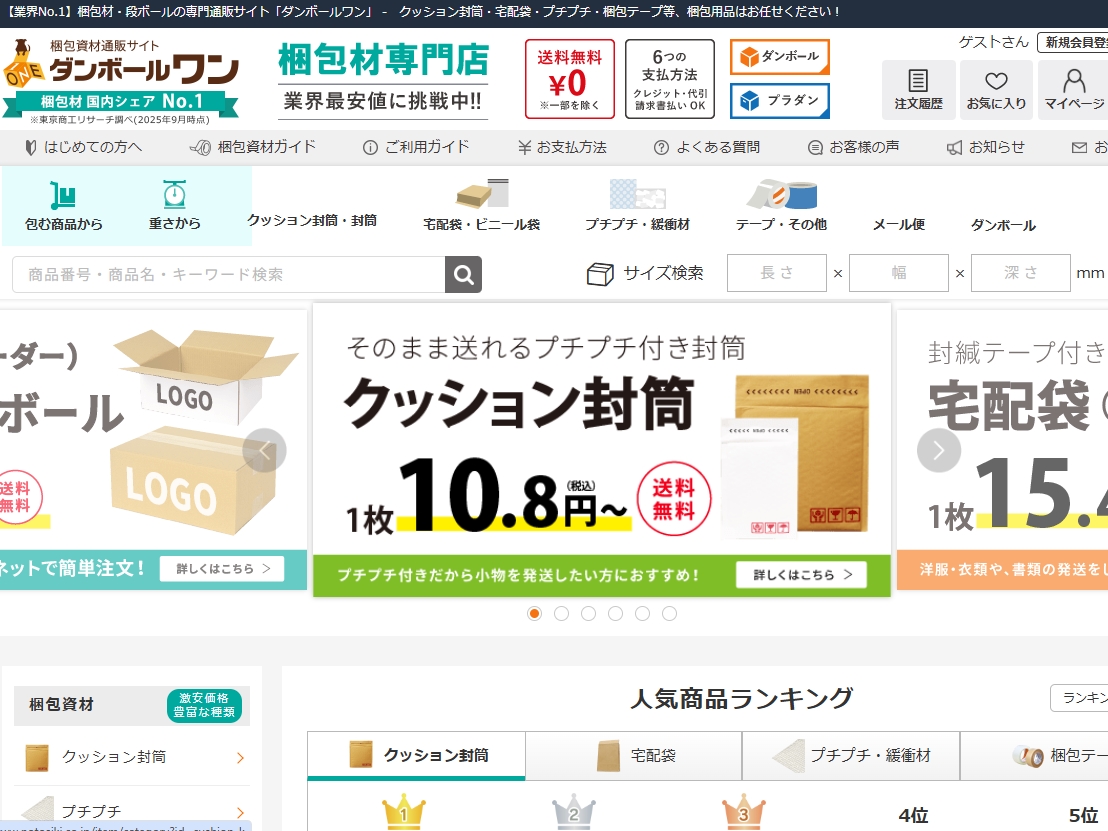The height and width of the screenshot is (831, 1108).
Task: Open the ランキング link near 人気商品ランキング
Action: (x=1085, y=698)
